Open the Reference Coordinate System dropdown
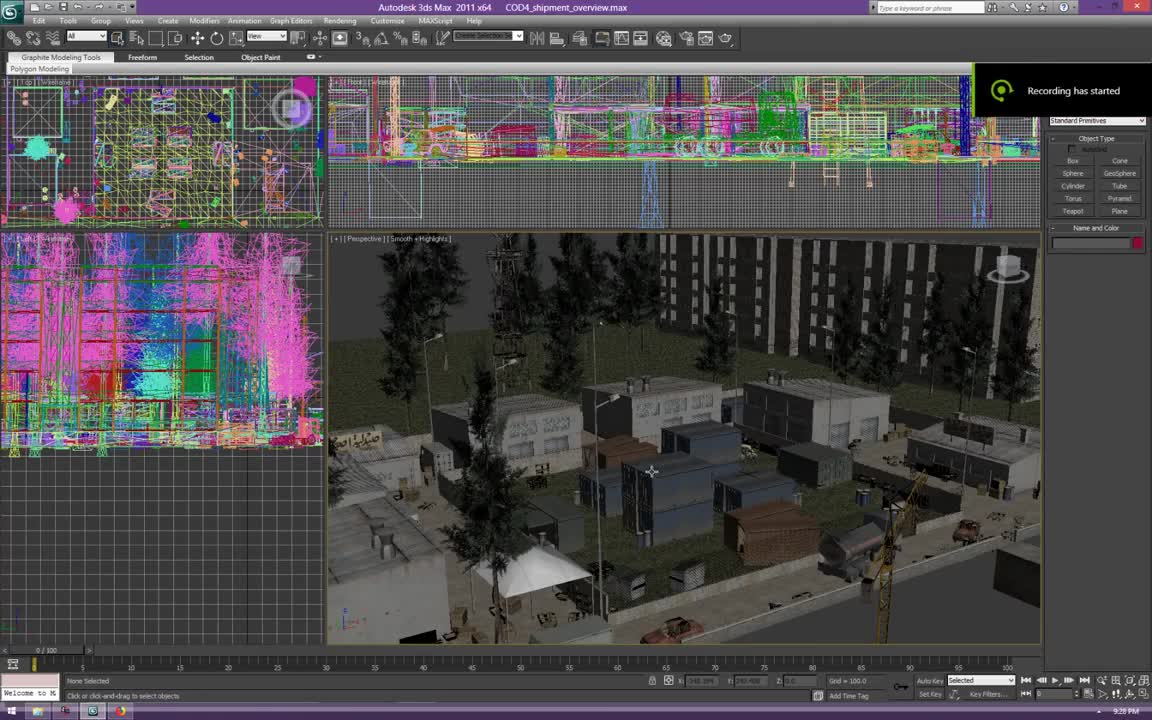1152x720 pixels. pos(265,38)
